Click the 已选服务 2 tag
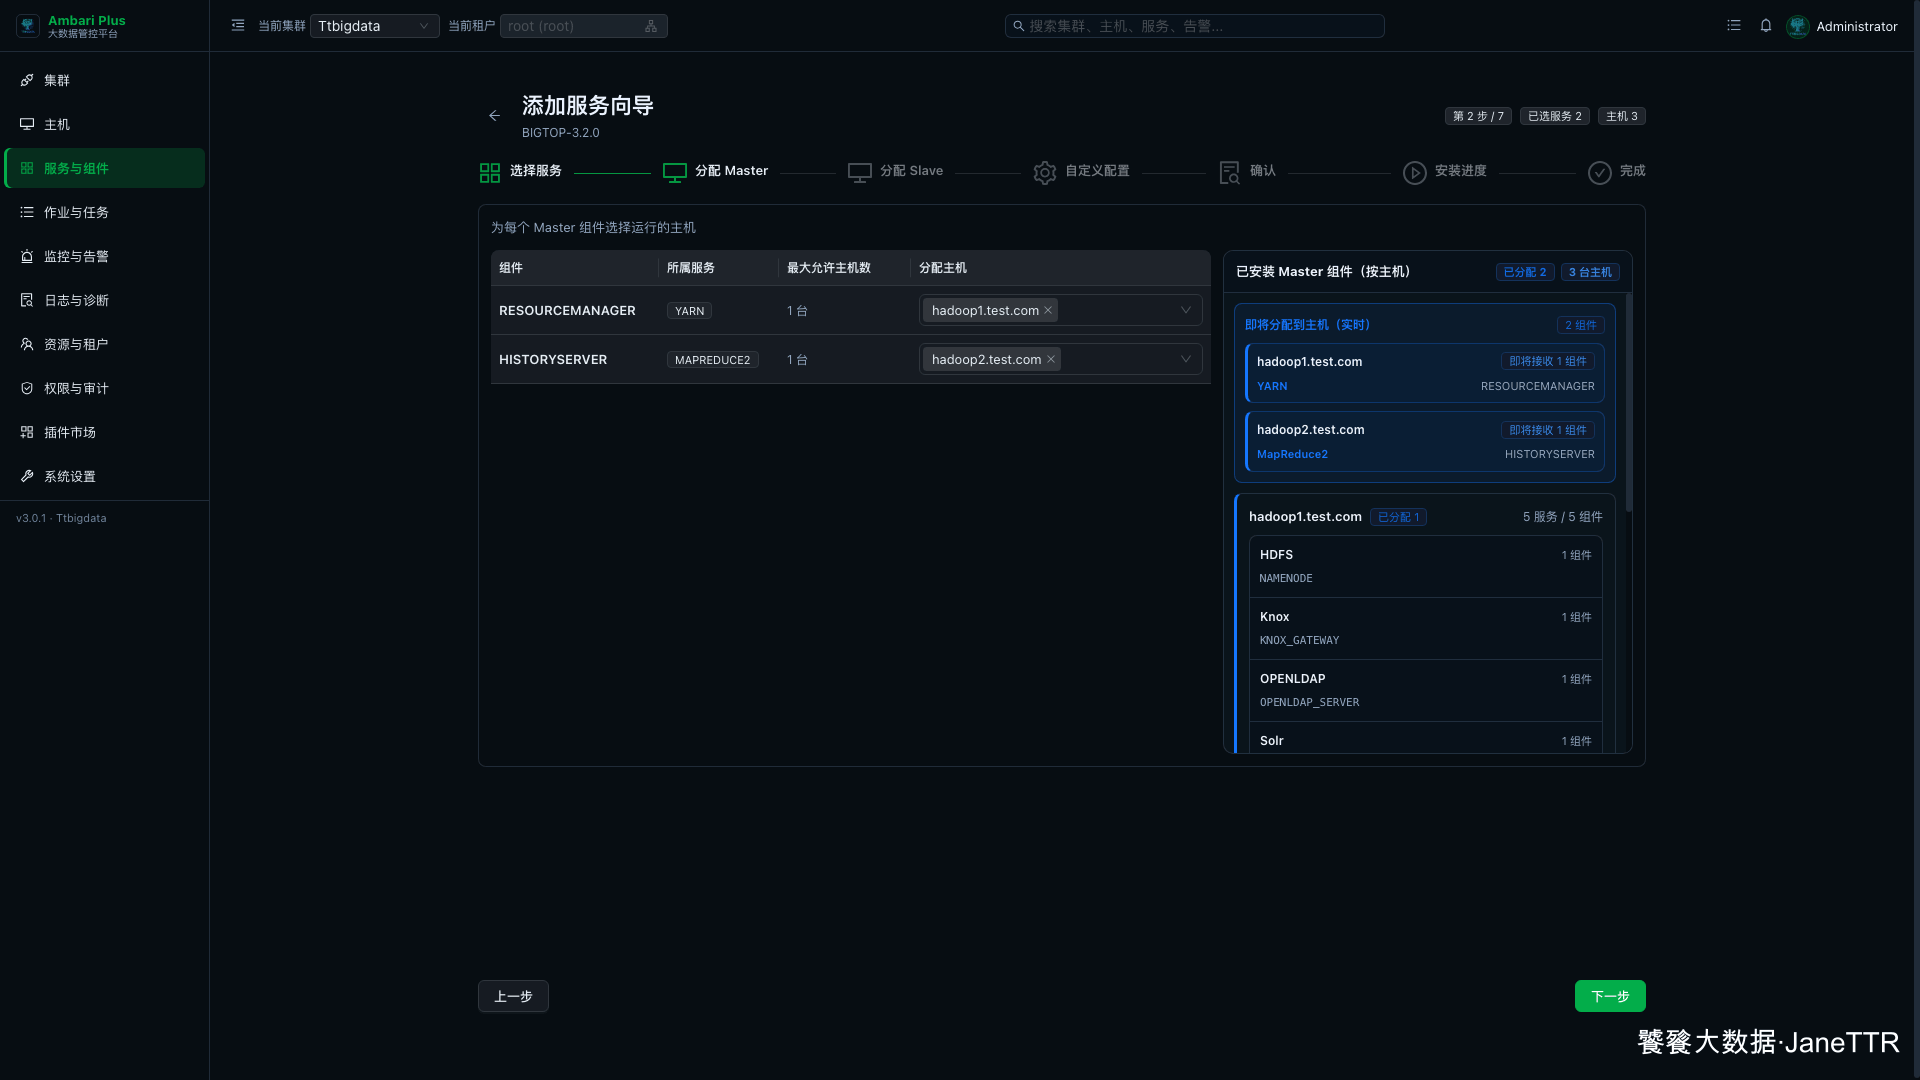This screenshot has height=1080, width=1920. 1555,116
